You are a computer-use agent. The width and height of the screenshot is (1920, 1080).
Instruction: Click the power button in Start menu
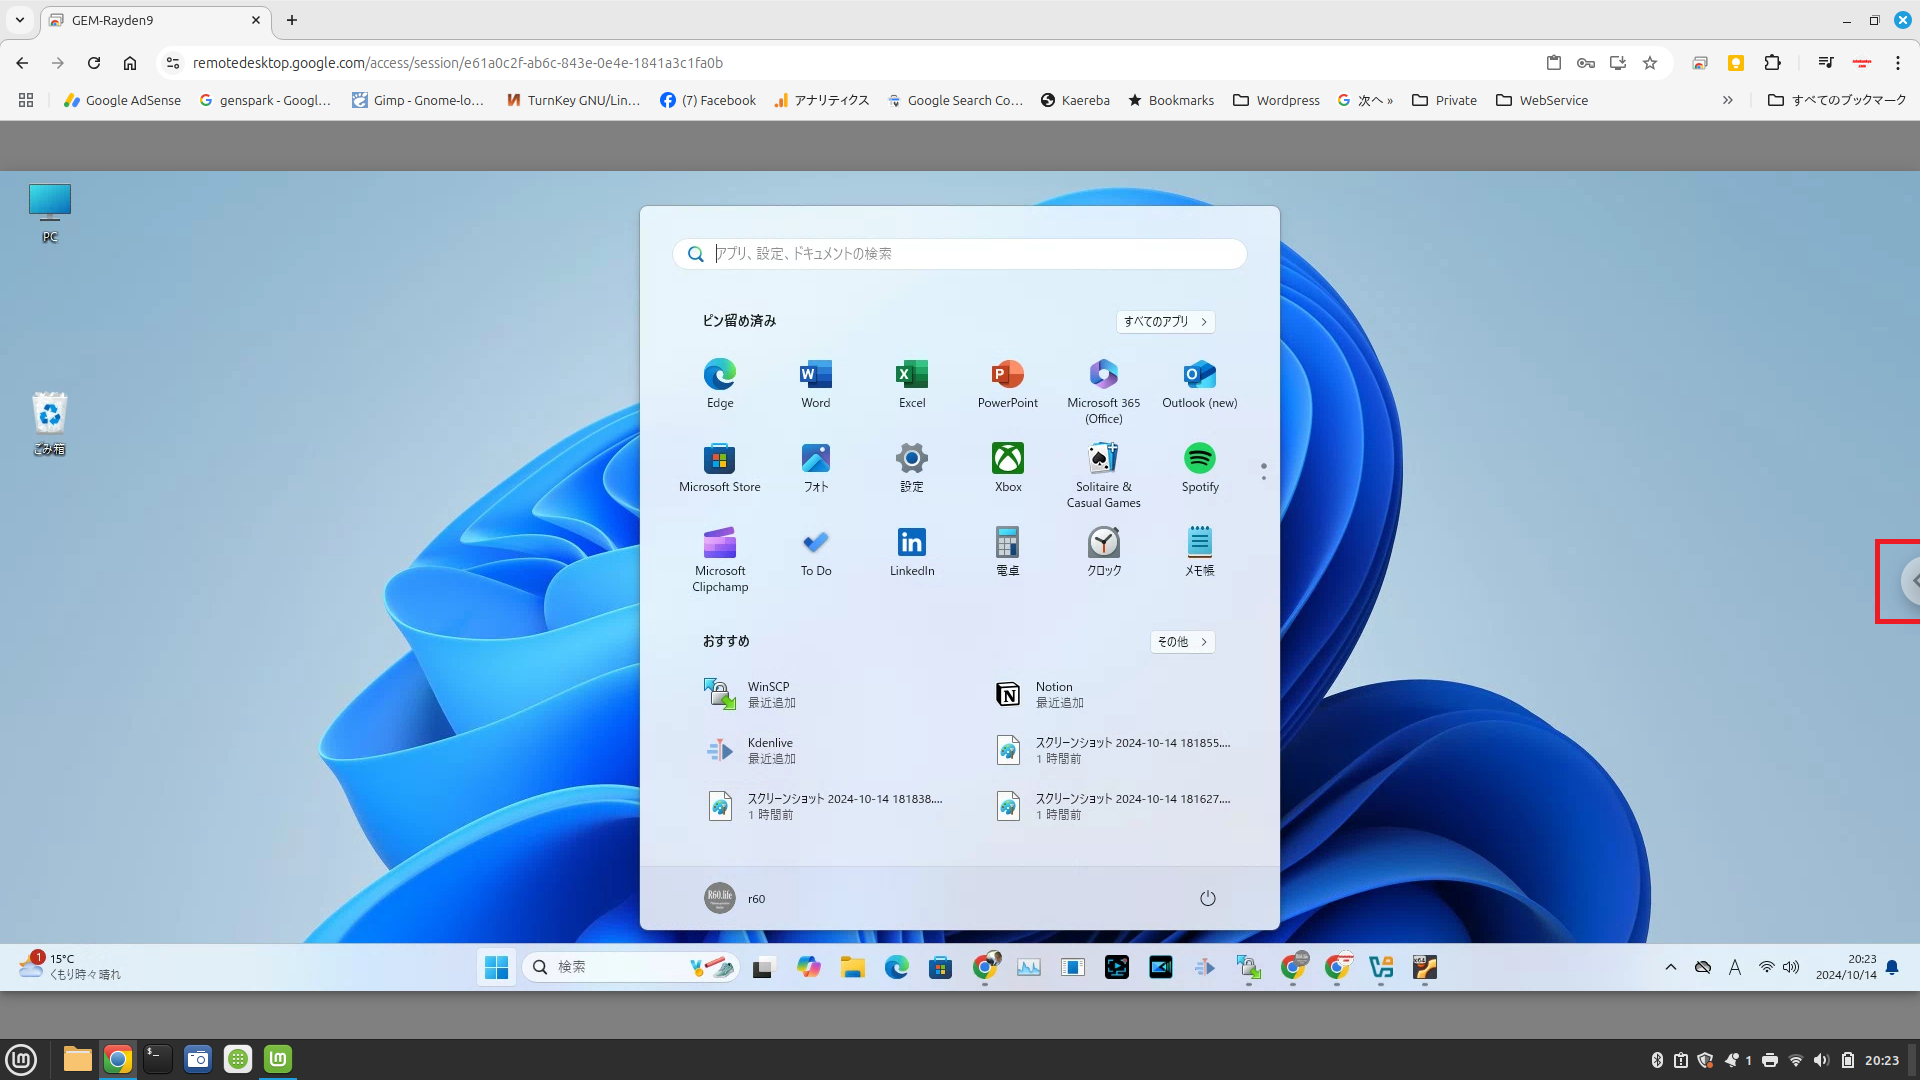pos(1207,898)
